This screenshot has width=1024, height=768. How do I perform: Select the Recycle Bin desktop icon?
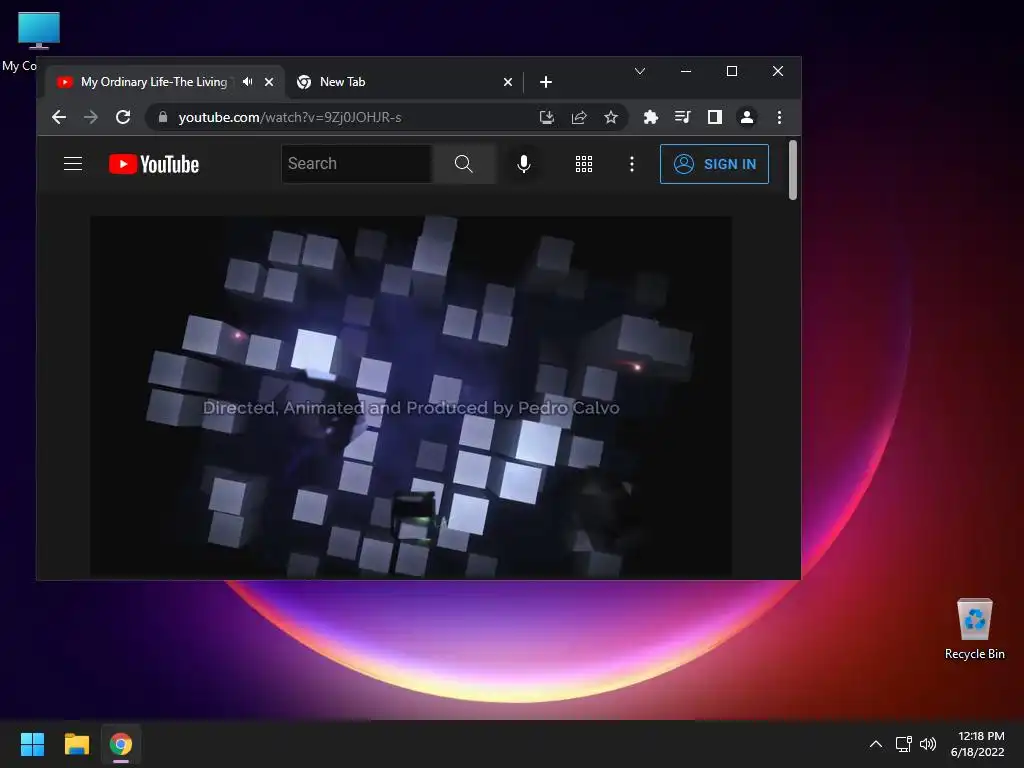tap(974, 630)
